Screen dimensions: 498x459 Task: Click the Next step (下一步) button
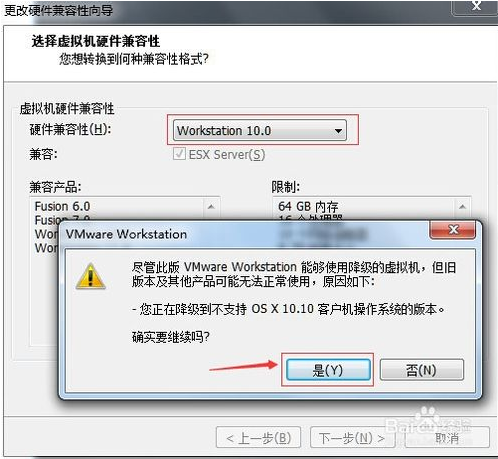tap(352, 437)
